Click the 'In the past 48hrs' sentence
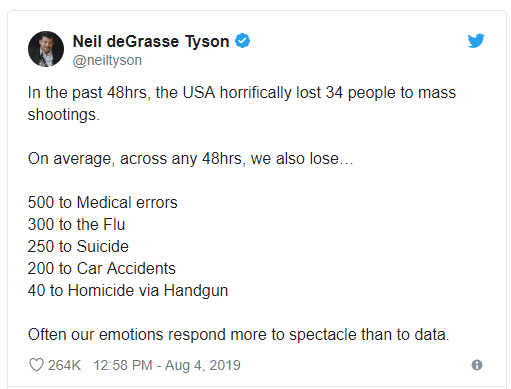511x389 pixels. [242, 103]
